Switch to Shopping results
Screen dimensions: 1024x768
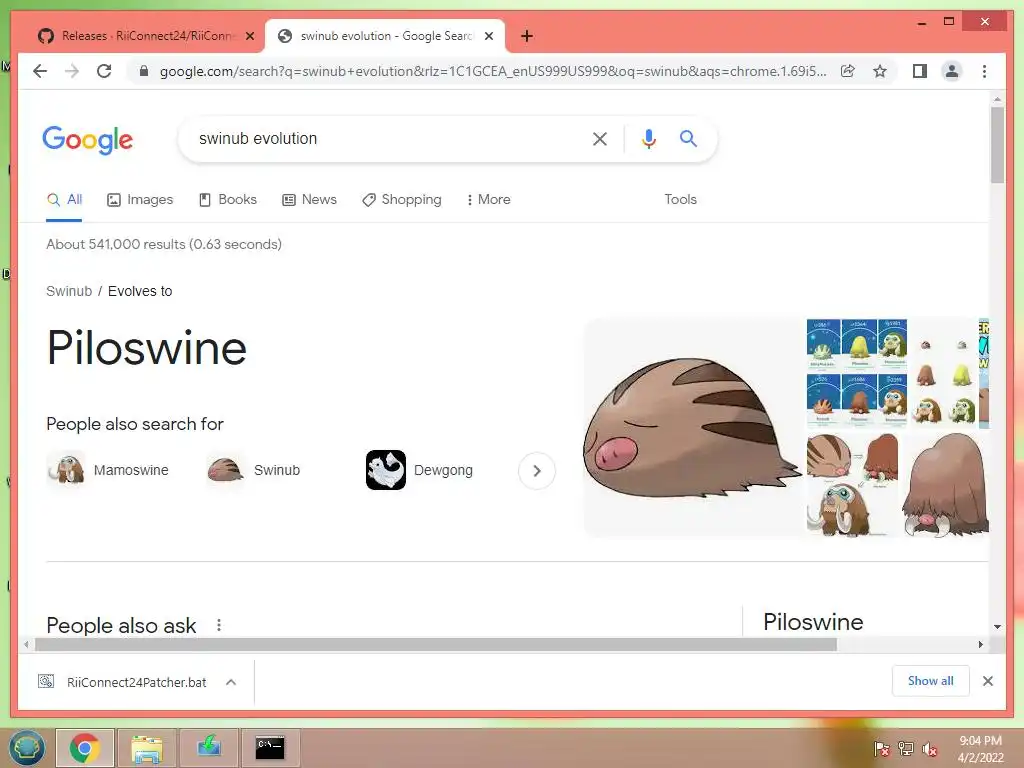(402, 200)
